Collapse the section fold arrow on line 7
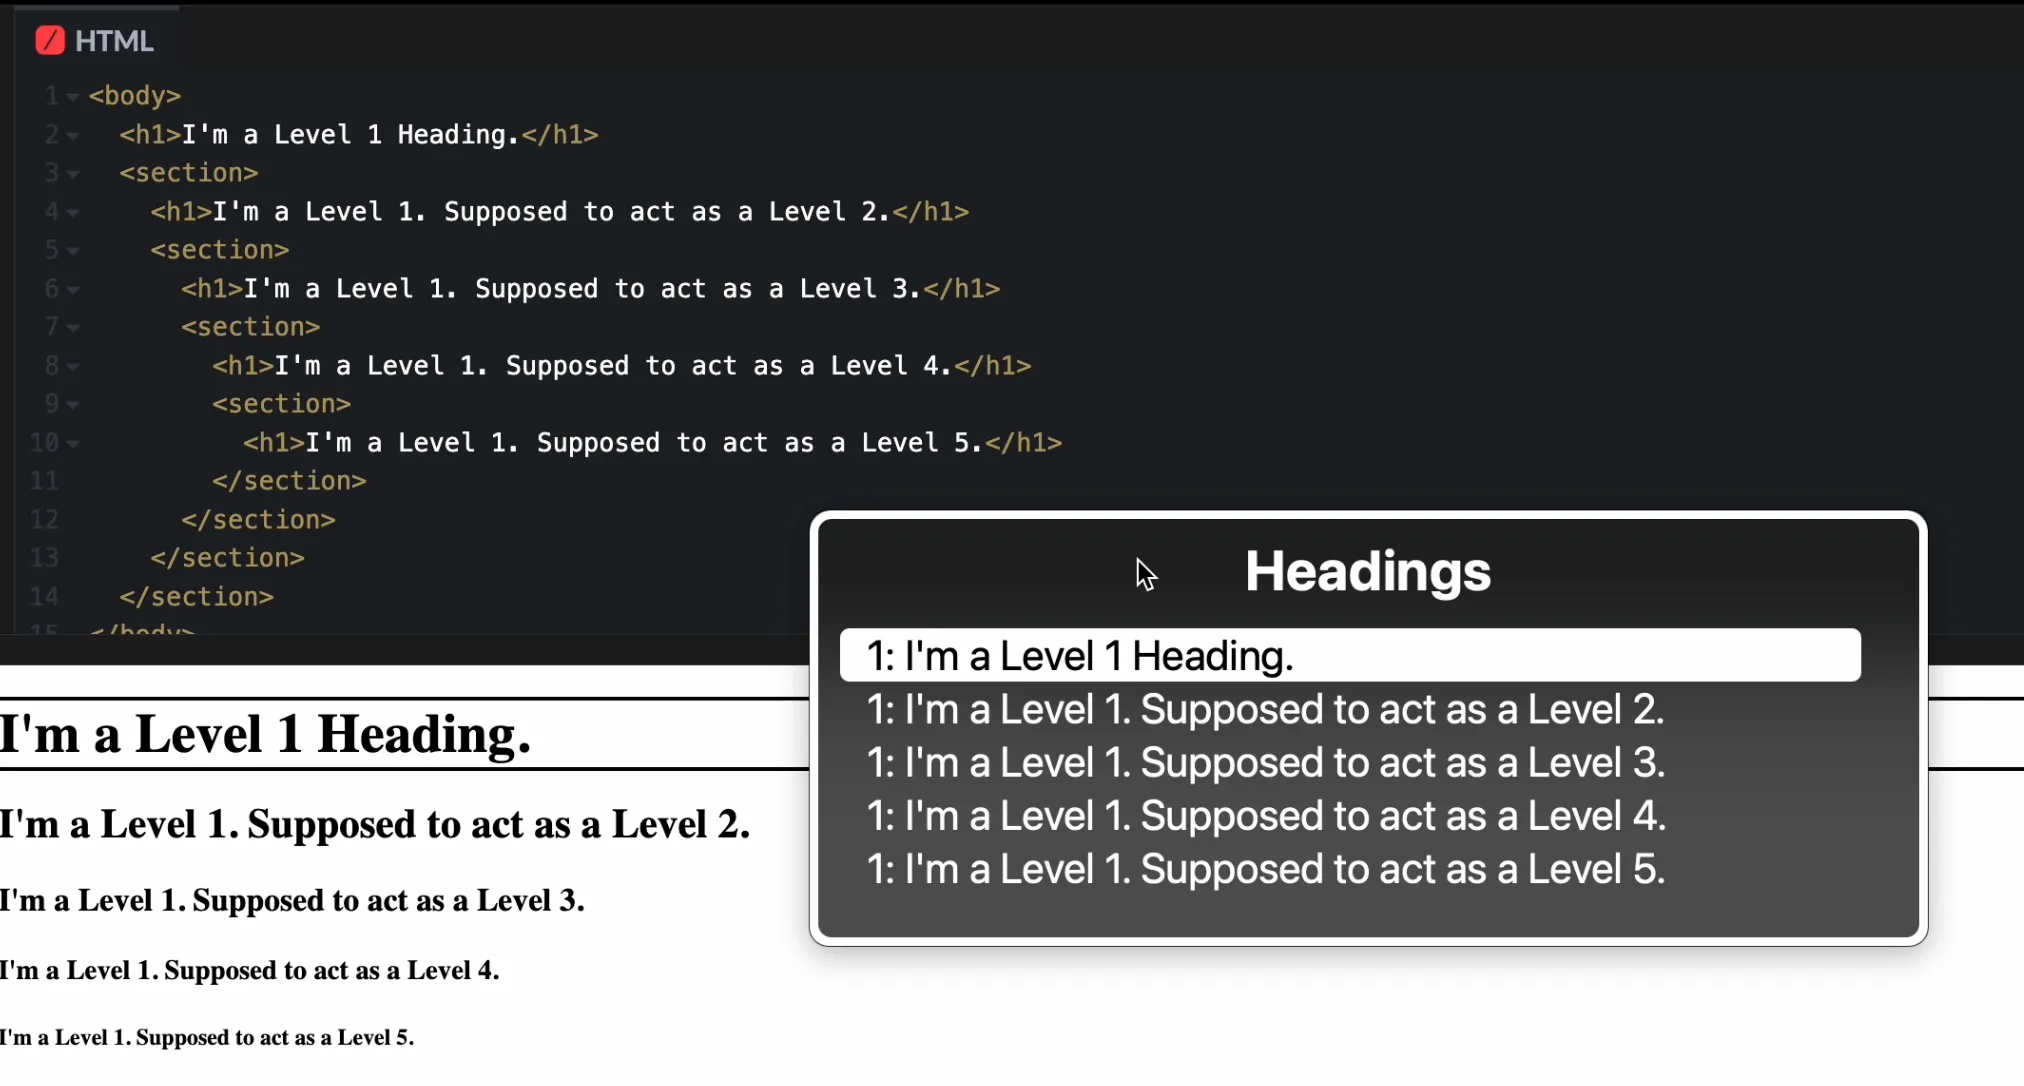This screenshot has width=2024, height=1086. (73, 328)
